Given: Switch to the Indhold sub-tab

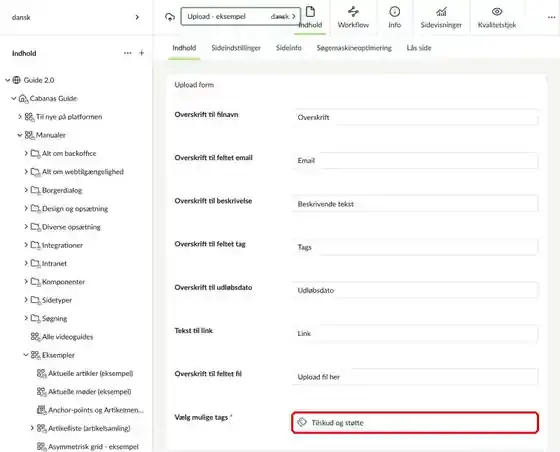Looking at the screenshot, I should click(184, 48).
